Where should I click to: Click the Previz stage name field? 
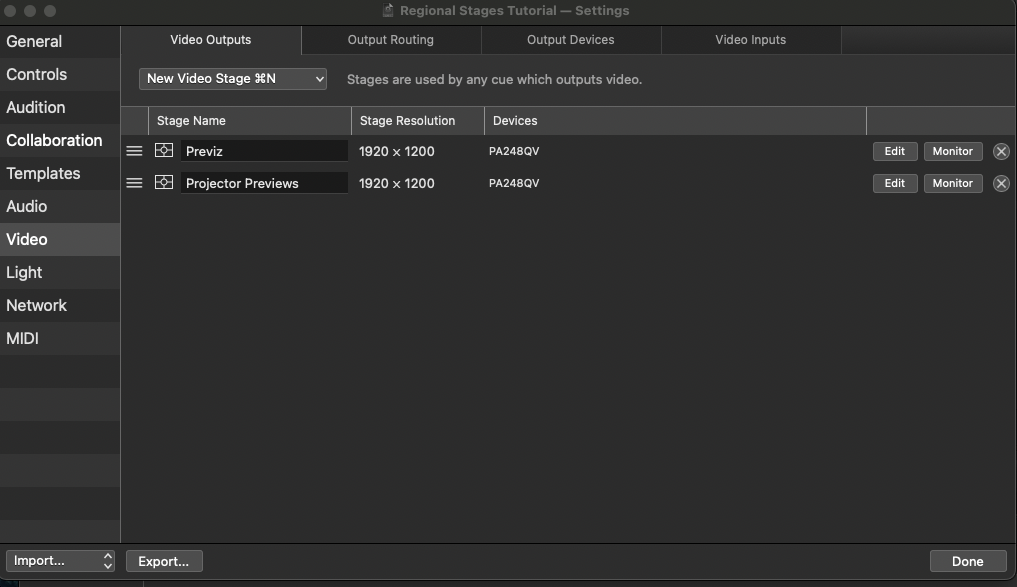pos(264,152)
